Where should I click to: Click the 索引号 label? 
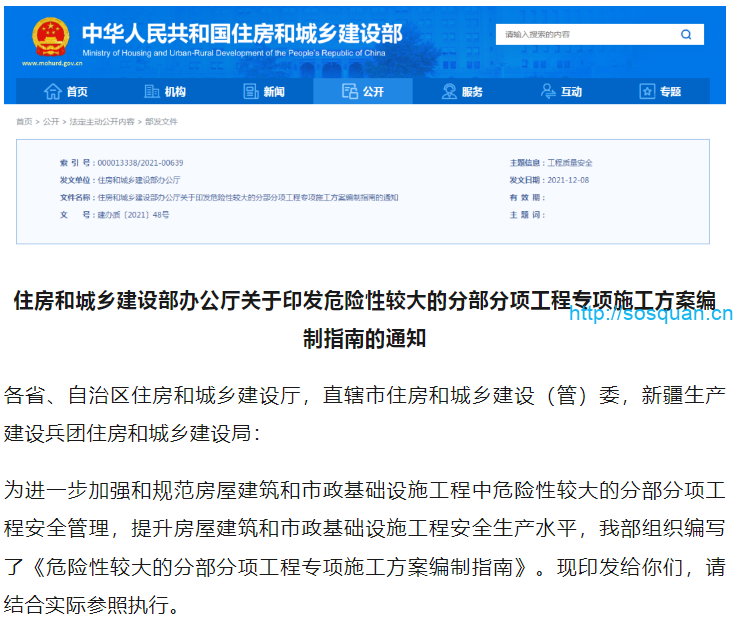pos(75,163)
